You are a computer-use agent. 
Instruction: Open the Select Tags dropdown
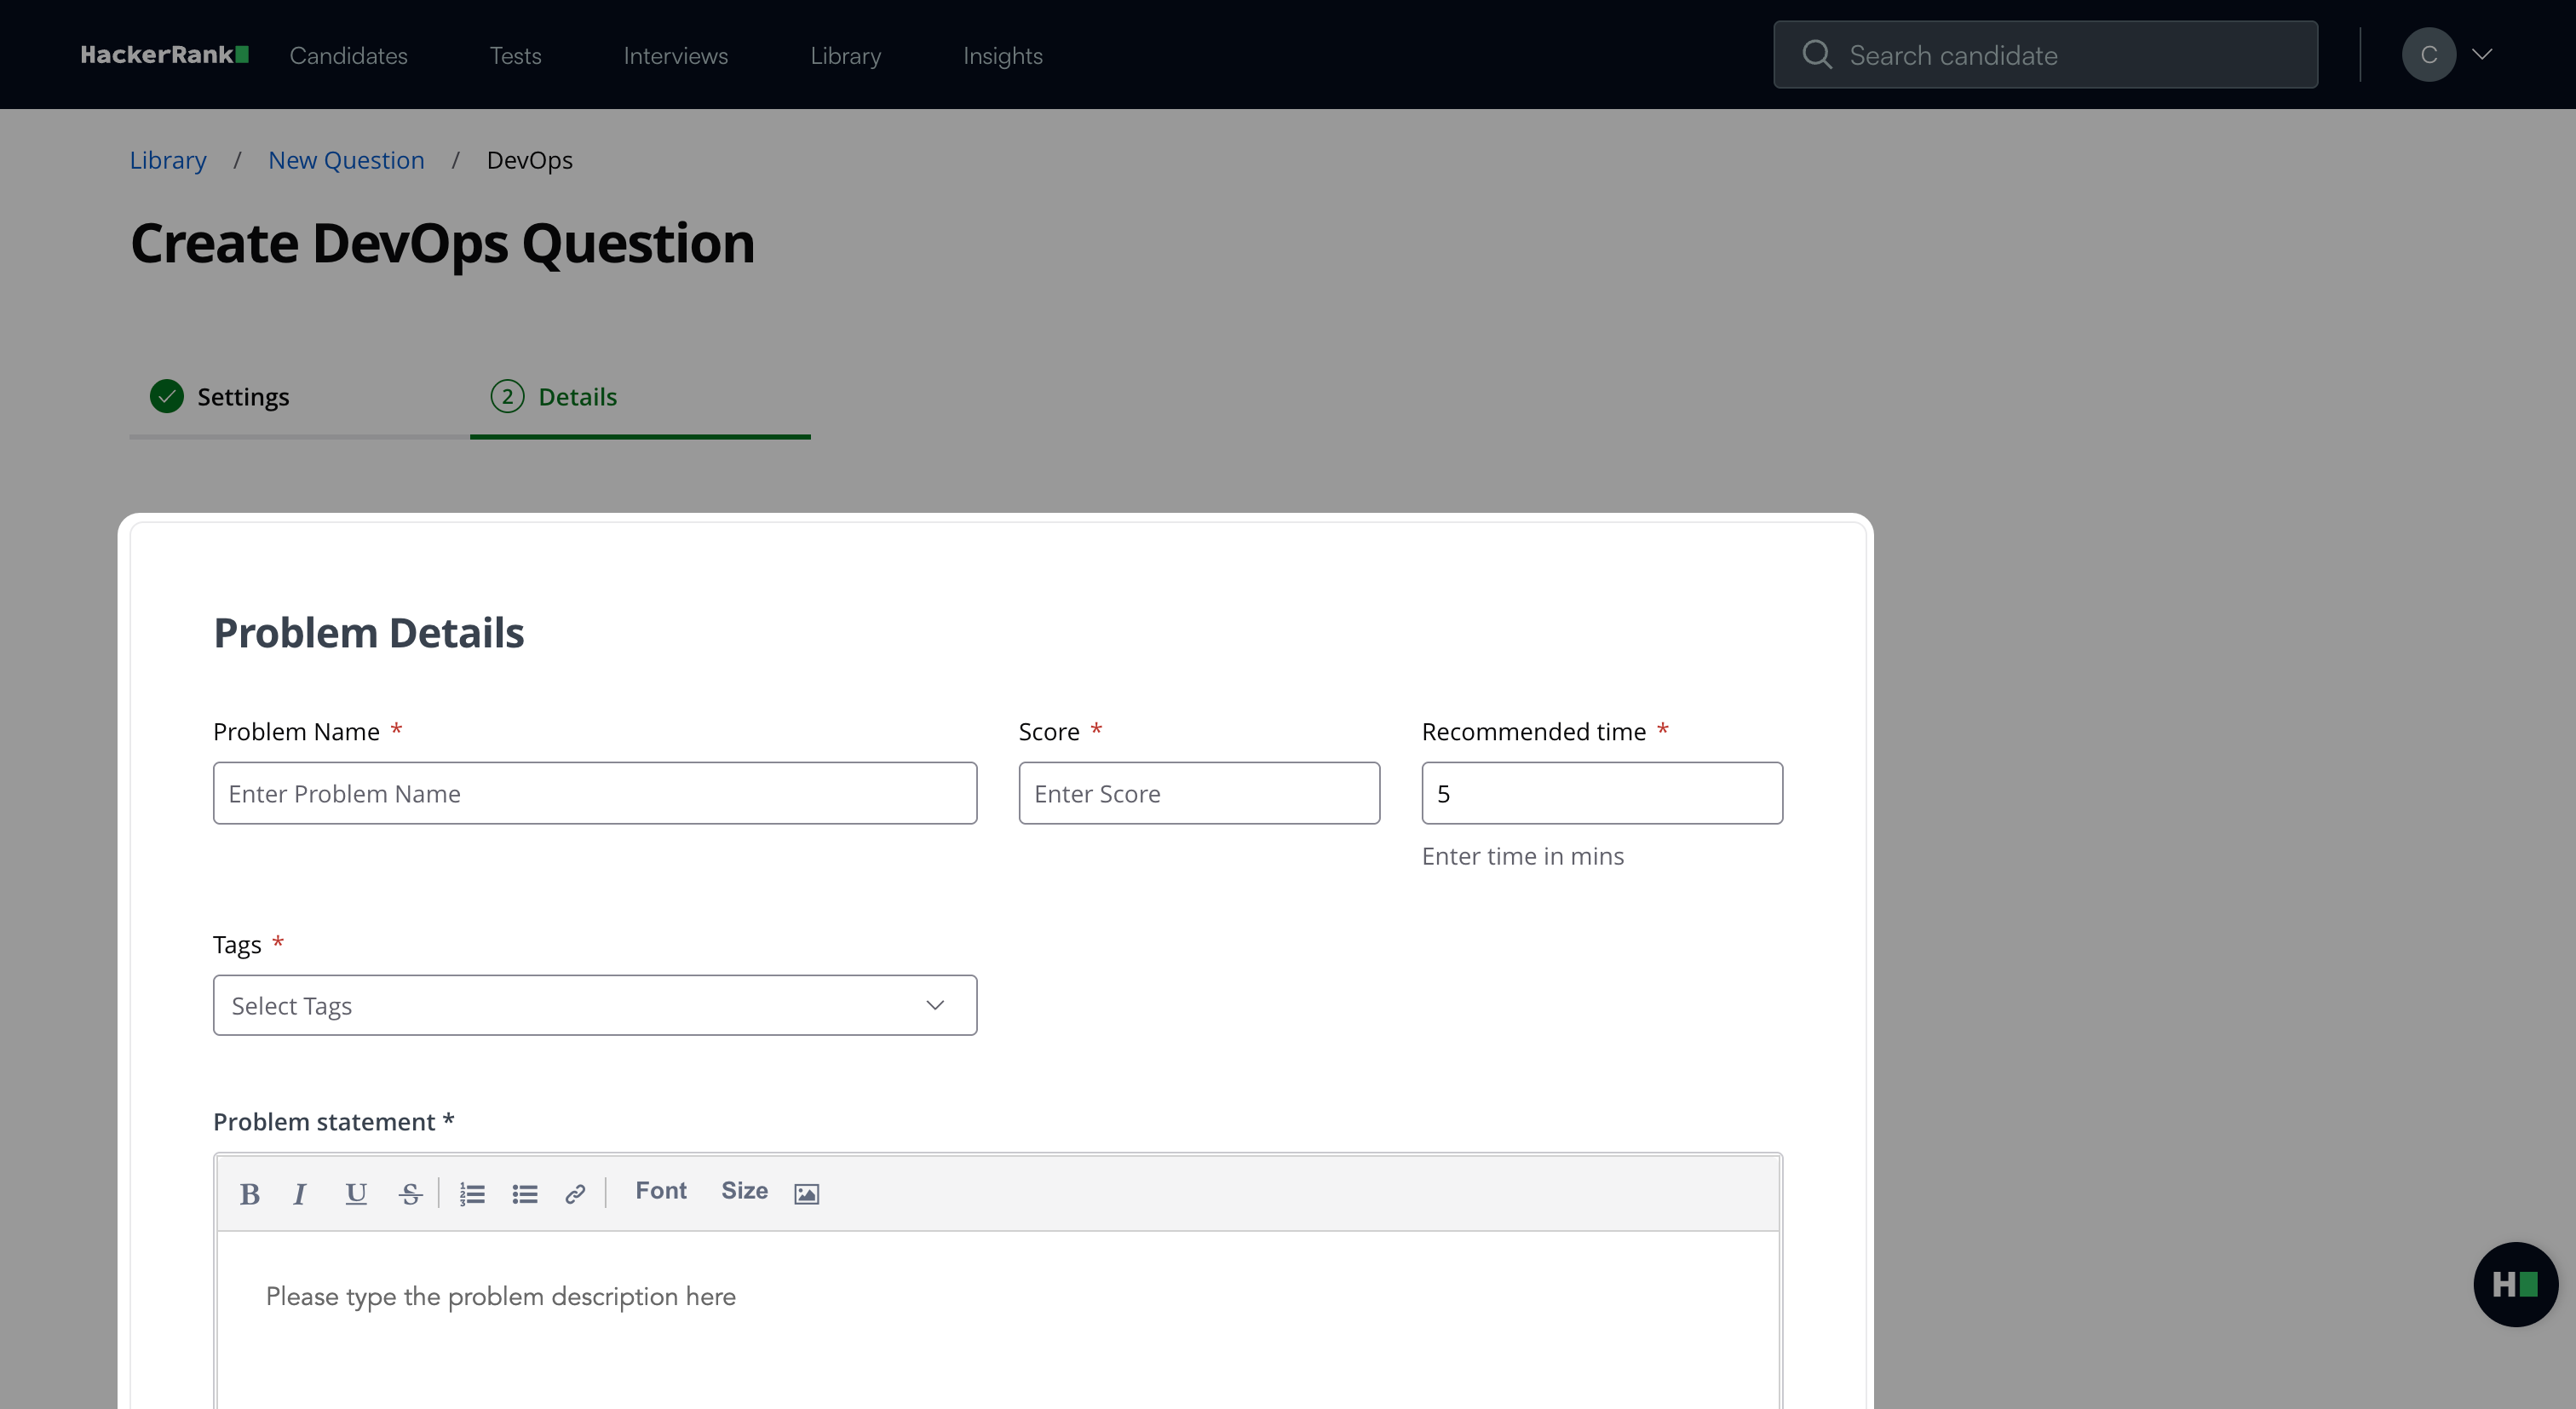(594, 1005)
